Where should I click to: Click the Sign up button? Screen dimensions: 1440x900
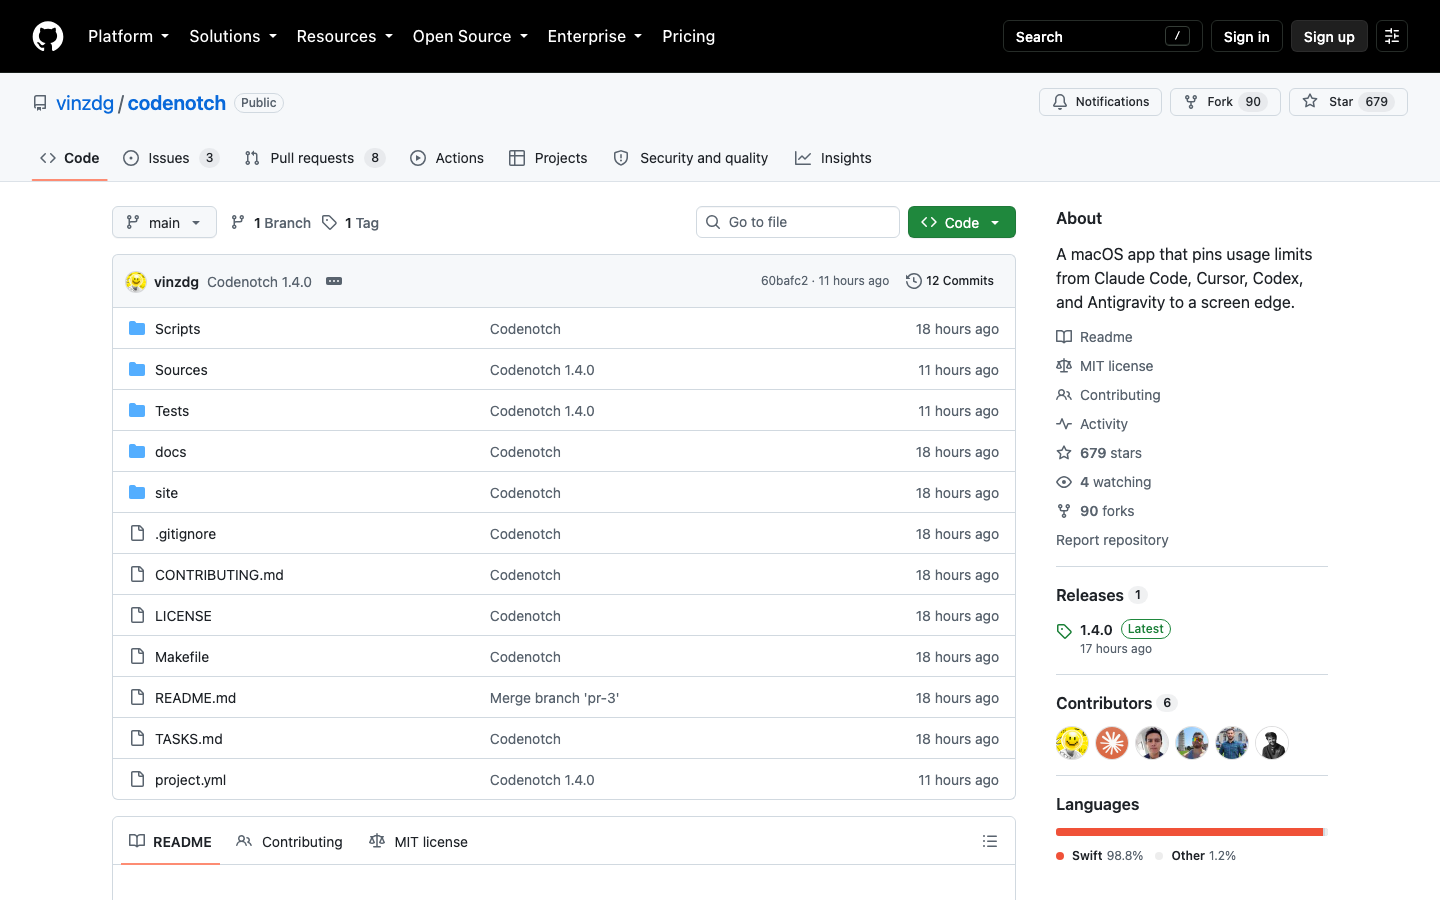[x=1329, y=36]
